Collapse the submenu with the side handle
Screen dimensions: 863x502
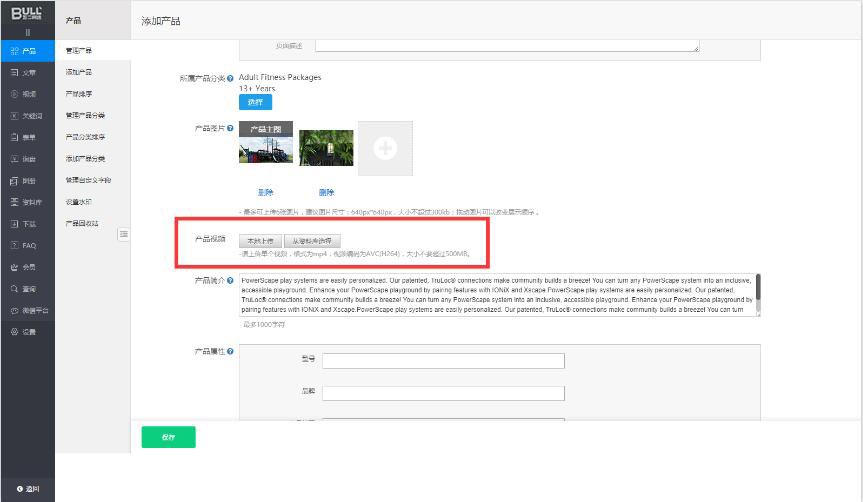point(123,234)
